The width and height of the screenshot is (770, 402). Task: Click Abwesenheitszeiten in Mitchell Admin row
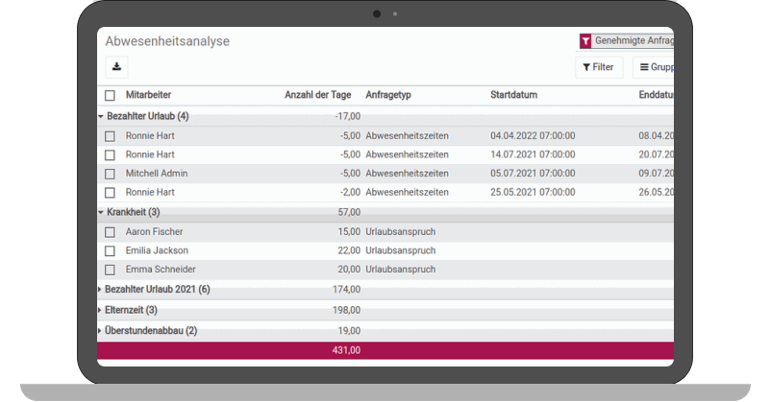[407, 173]
